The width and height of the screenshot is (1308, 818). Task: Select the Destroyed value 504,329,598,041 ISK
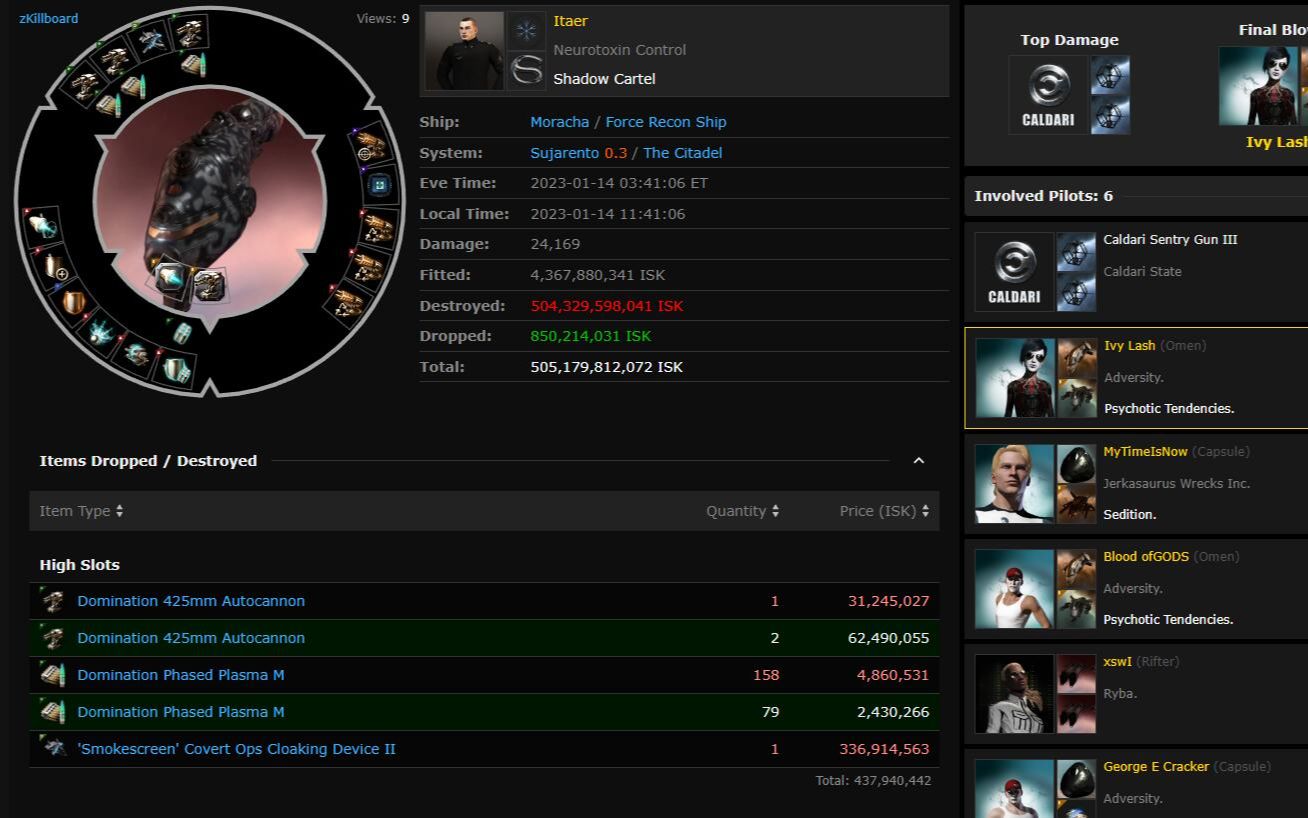point(607,306)
